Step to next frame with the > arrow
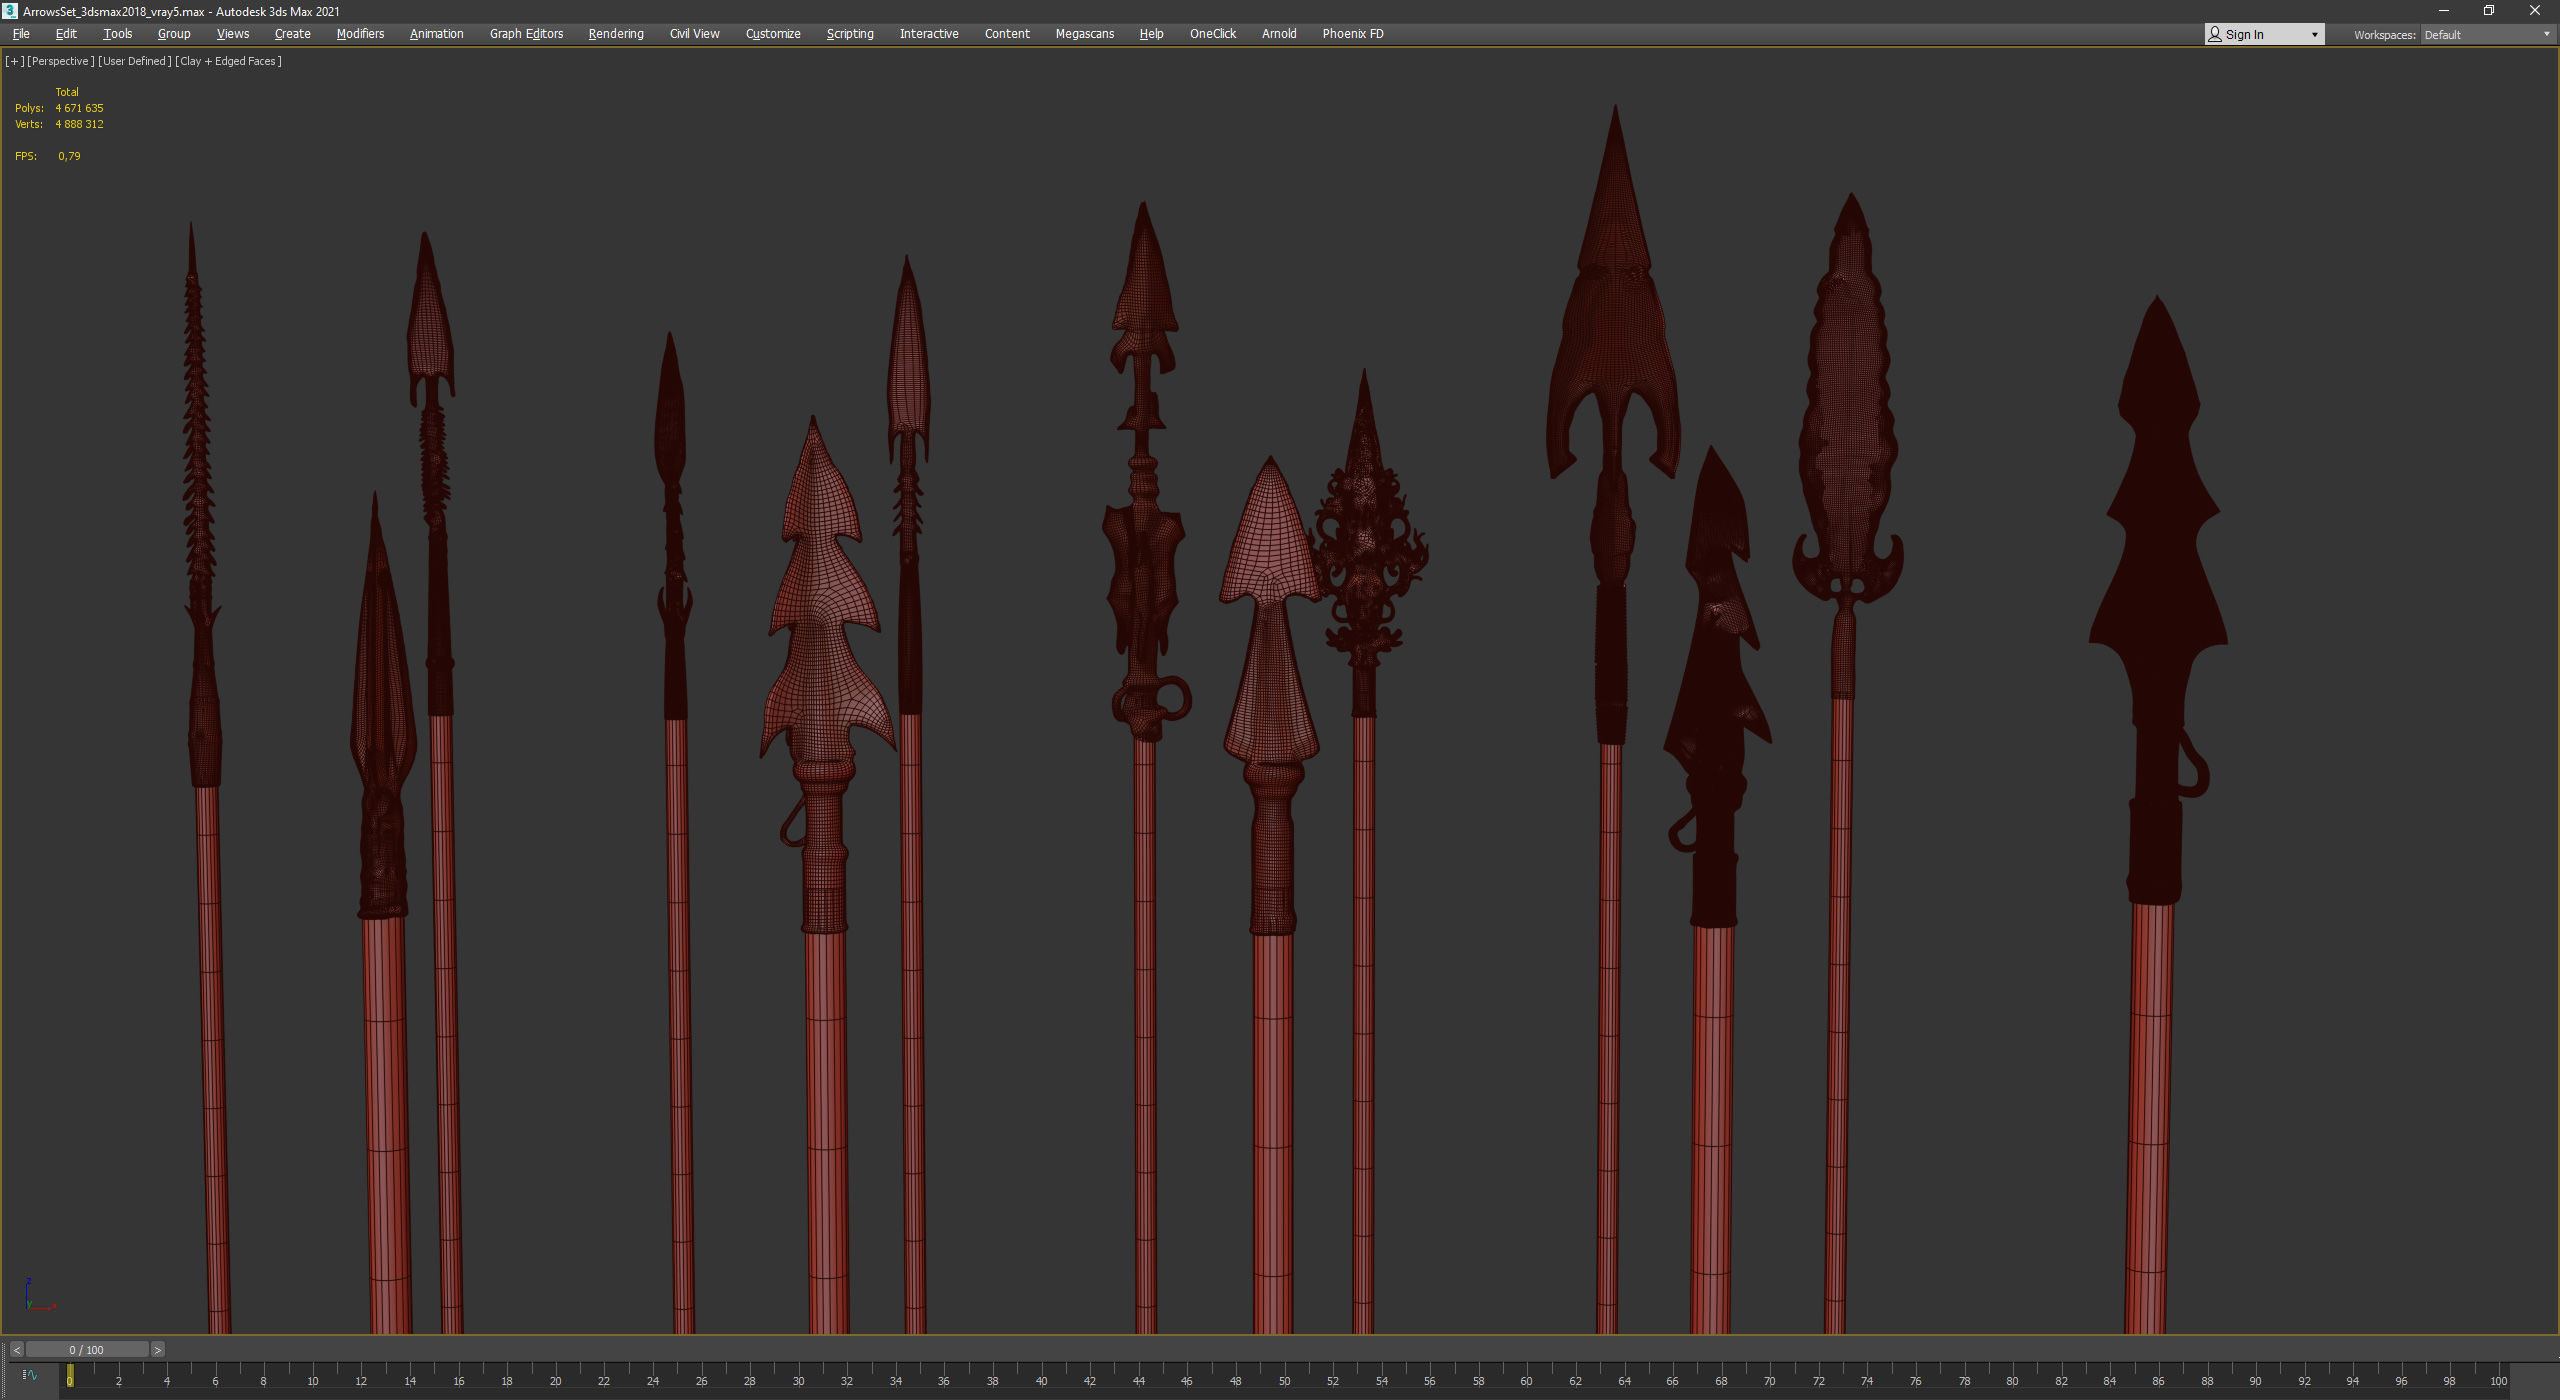Viewport: 2560px width, 1400px height. coord(157,1350)
